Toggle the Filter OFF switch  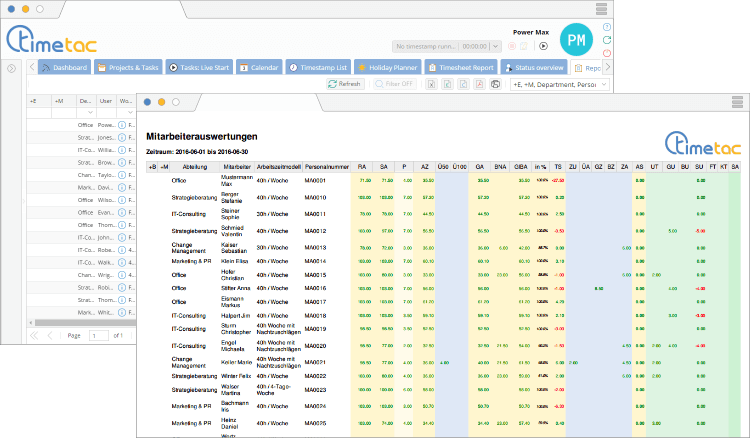tap(397, 84)
